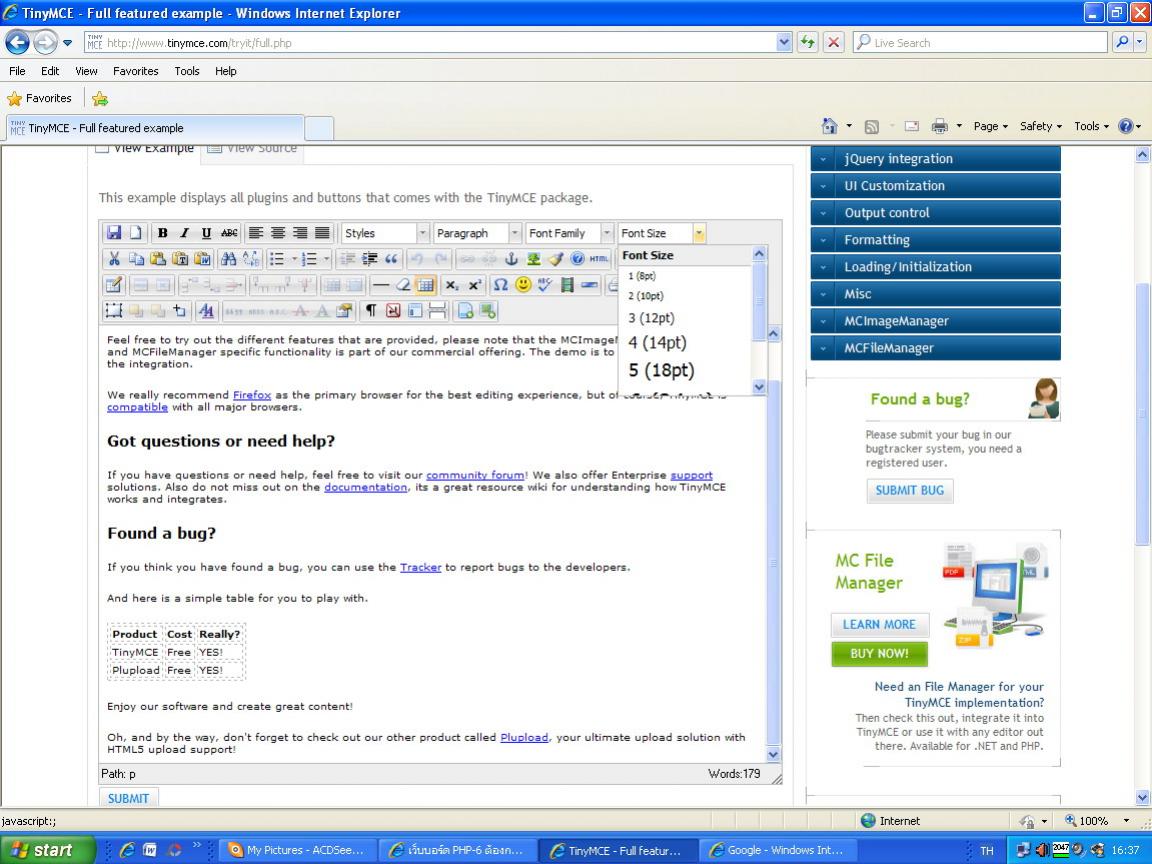Open Find with the binoculars icon
Screen dimensions: 1152x864
point(228,259)
